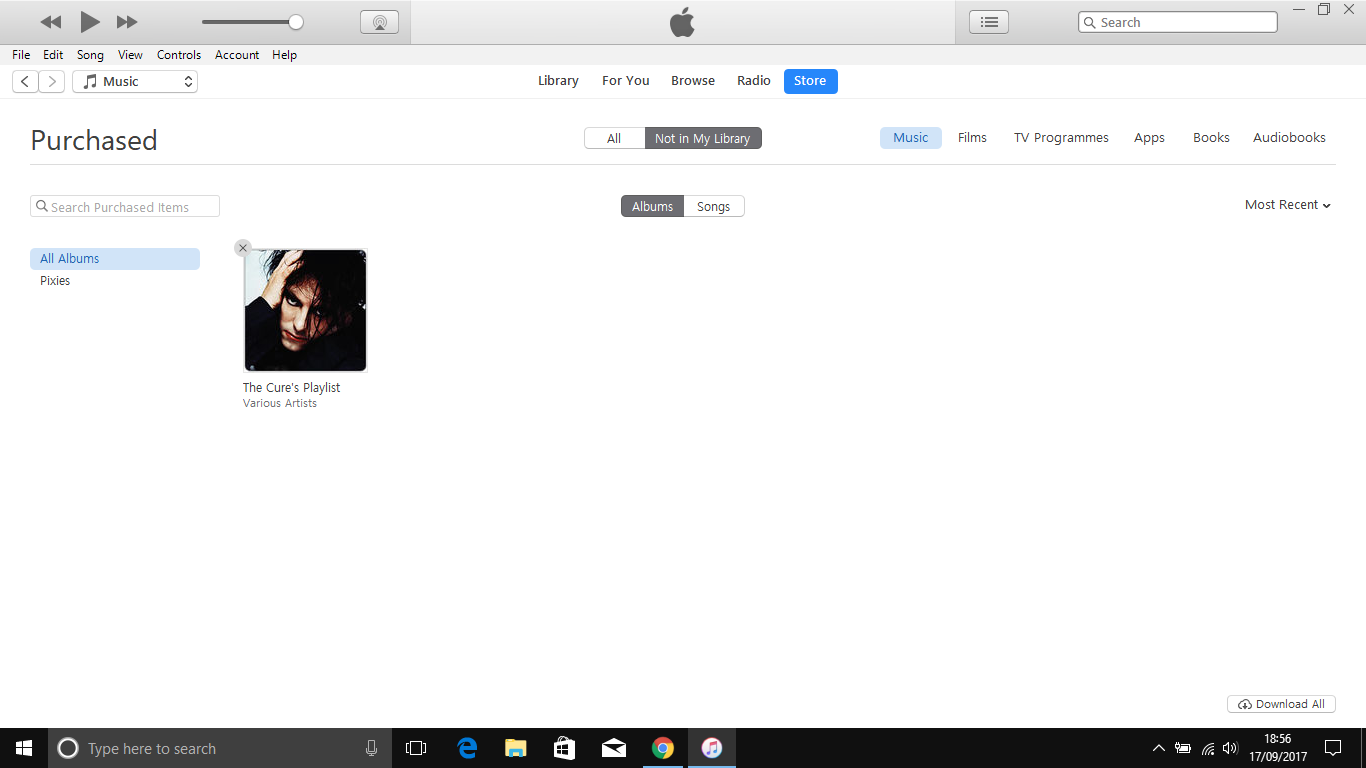Select the Not in My Library filter
1366x768 pixels.
pyautogui.click(x=702, y=138)
